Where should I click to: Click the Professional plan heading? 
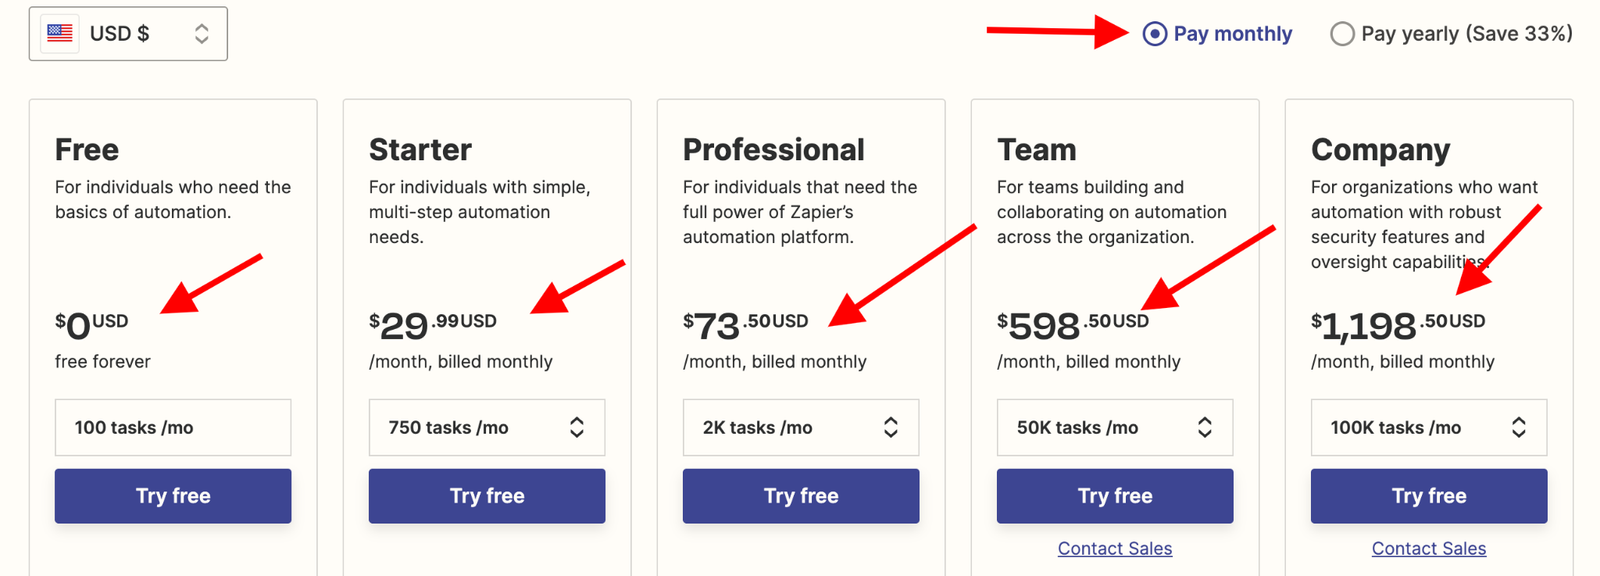click(x=773, y=149)
